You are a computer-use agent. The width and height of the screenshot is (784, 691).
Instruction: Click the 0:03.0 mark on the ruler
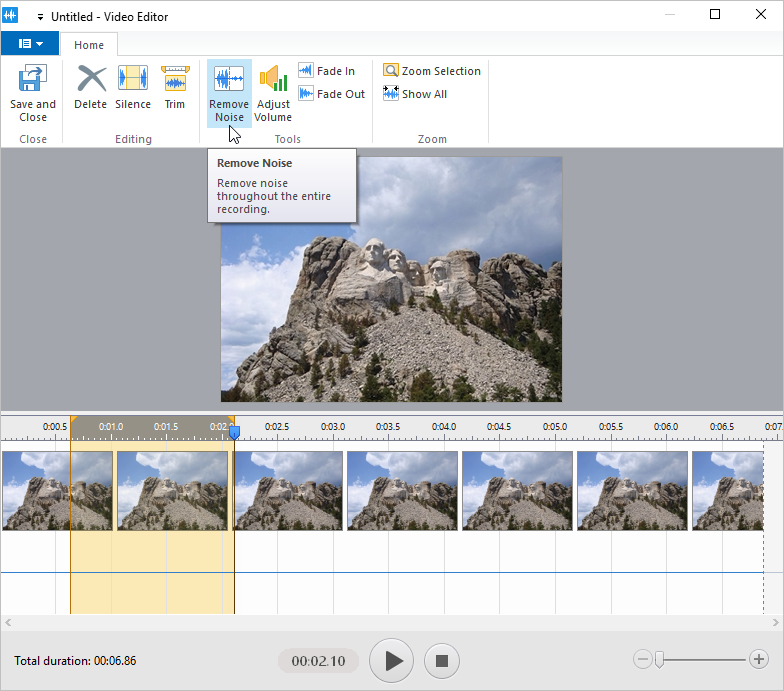coord(333,426)
